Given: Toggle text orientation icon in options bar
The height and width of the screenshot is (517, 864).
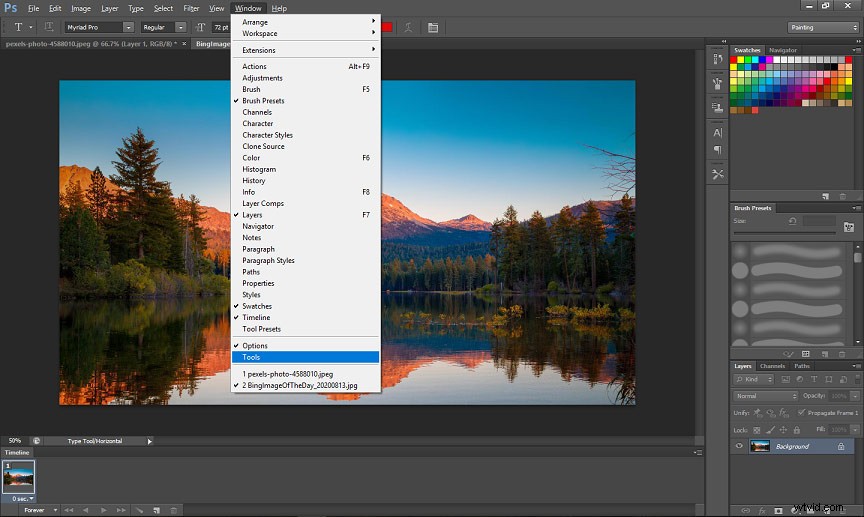Looking at the screenshot, I should (49, 27).
